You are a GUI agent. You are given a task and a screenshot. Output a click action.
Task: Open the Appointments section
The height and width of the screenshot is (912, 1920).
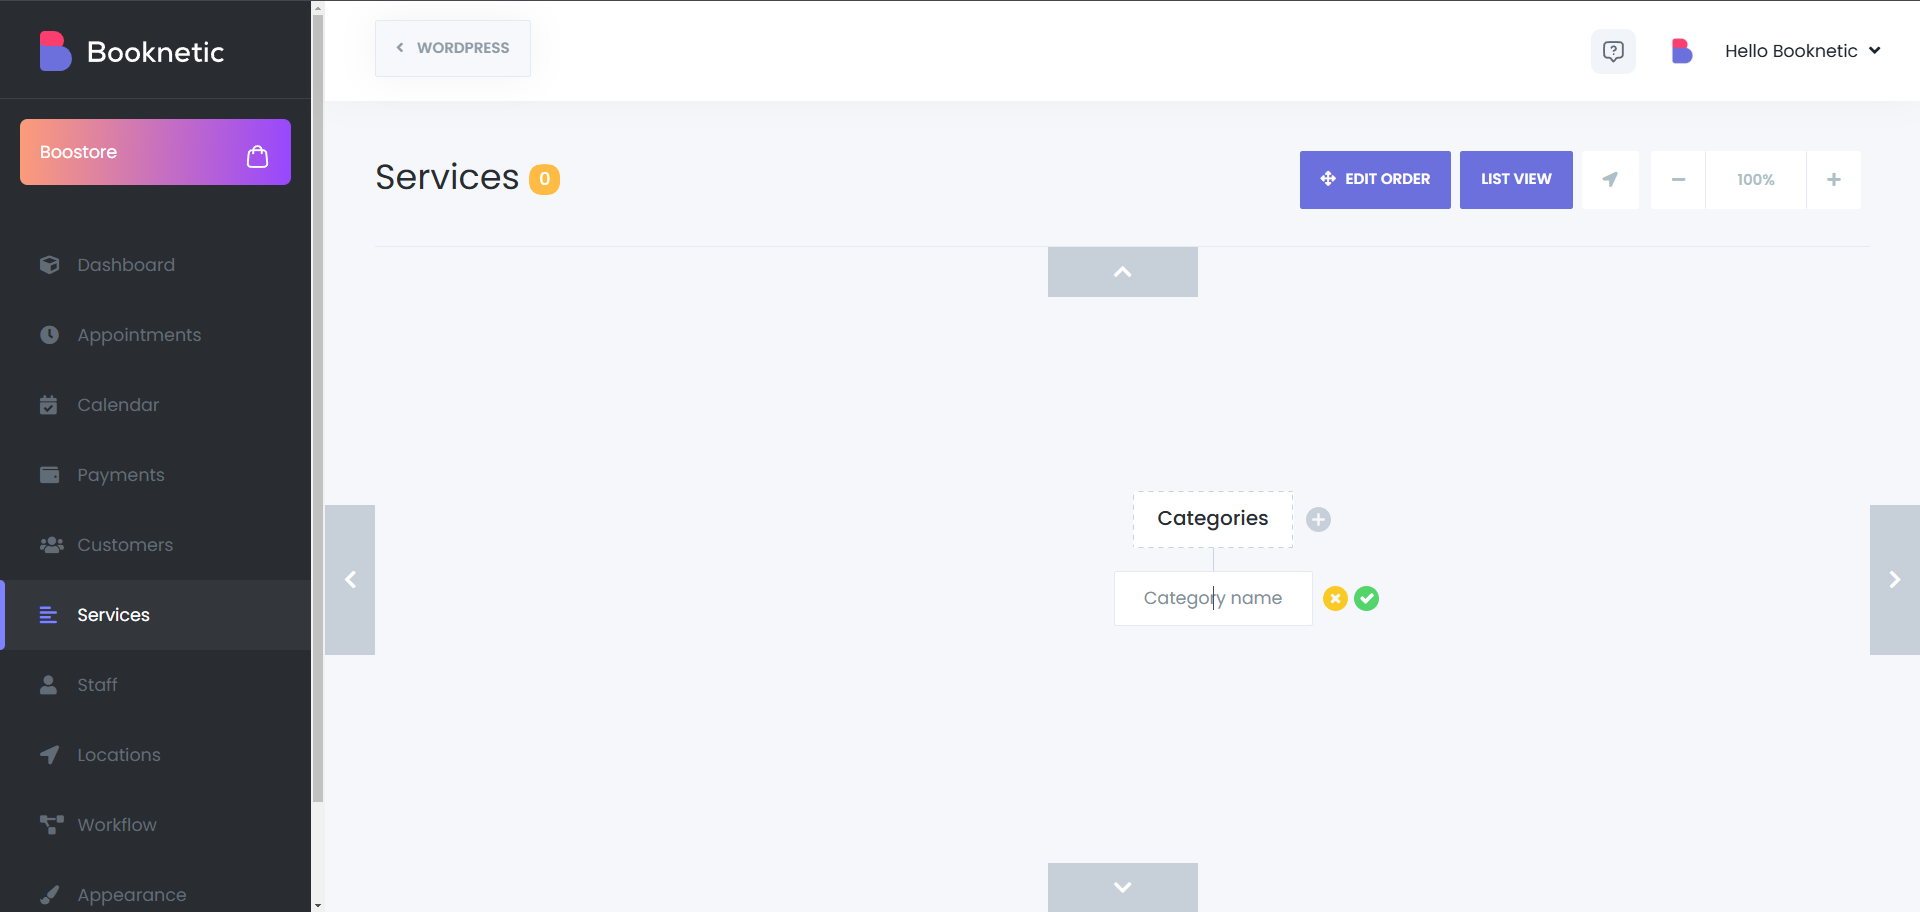click(x=139, y=335)
